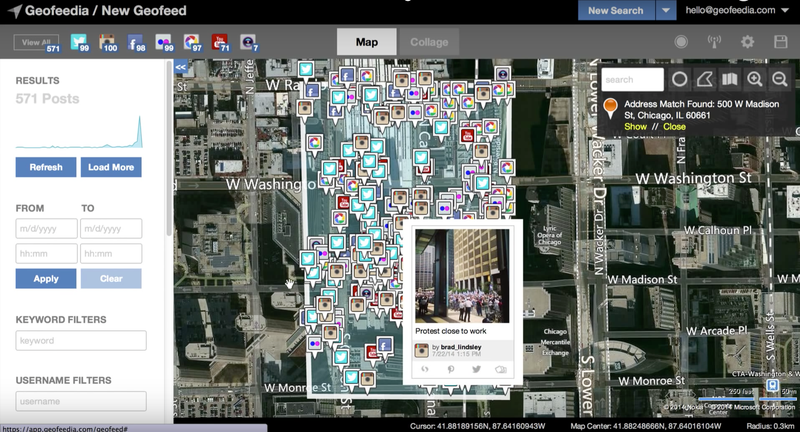
Task: Click the FROM date field
Action: [46, 228]
